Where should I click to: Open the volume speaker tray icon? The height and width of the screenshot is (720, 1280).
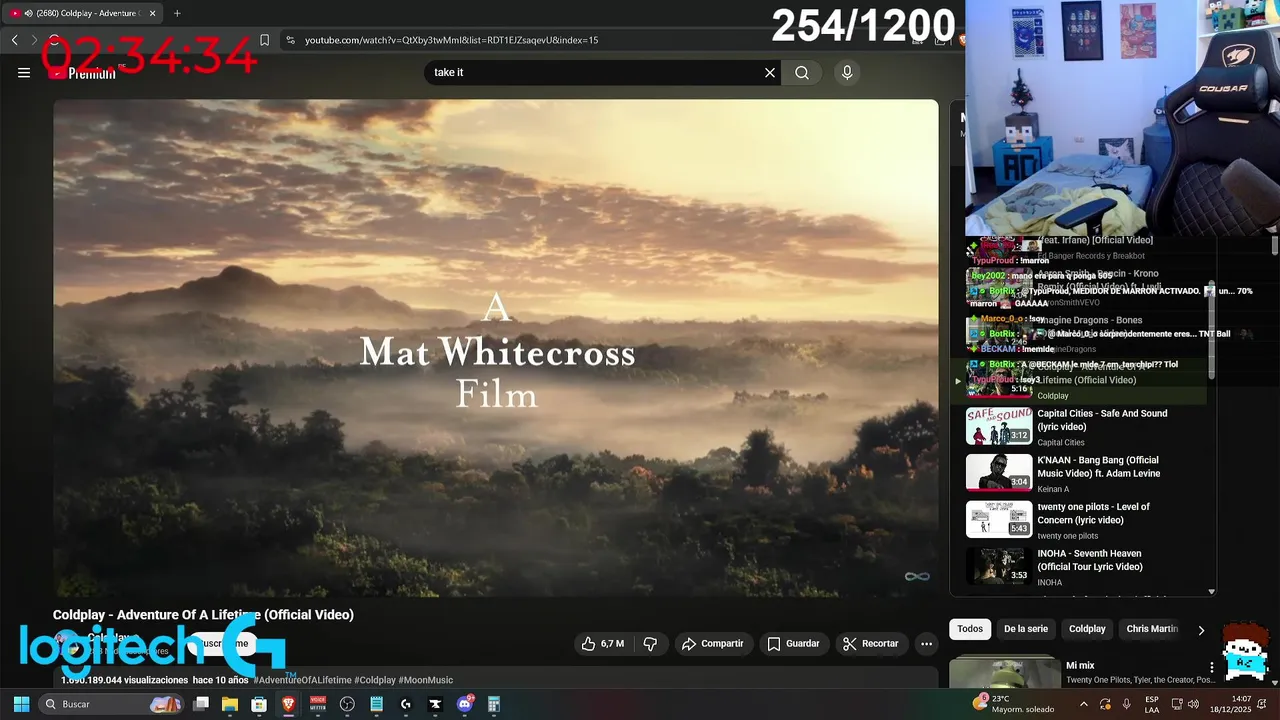(1195, 704)
